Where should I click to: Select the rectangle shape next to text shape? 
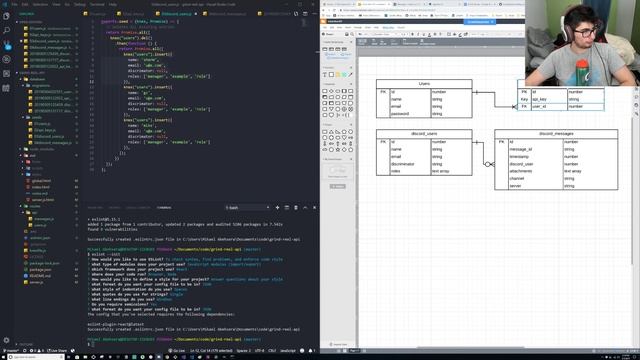point(331,75)
